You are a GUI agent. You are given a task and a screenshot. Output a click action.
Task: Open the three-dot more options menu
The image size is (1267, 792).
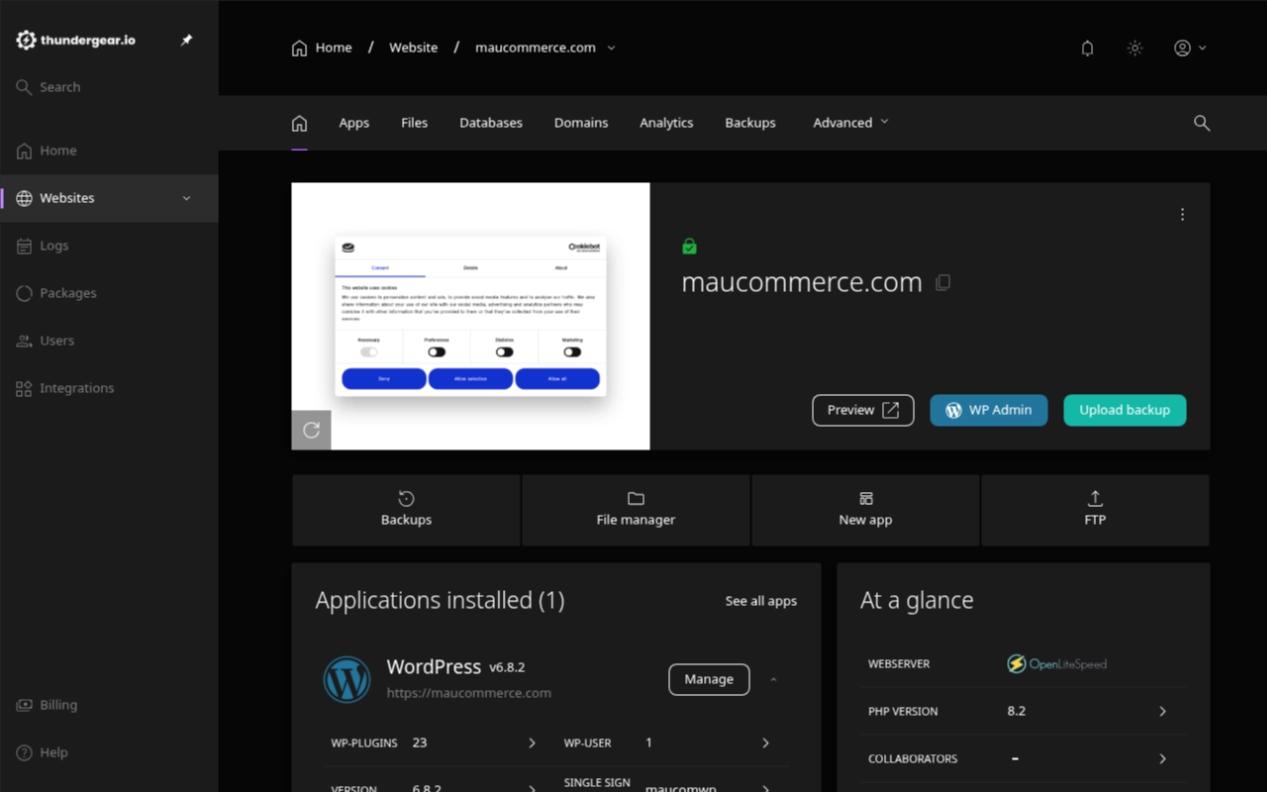tap(1182, 215)
